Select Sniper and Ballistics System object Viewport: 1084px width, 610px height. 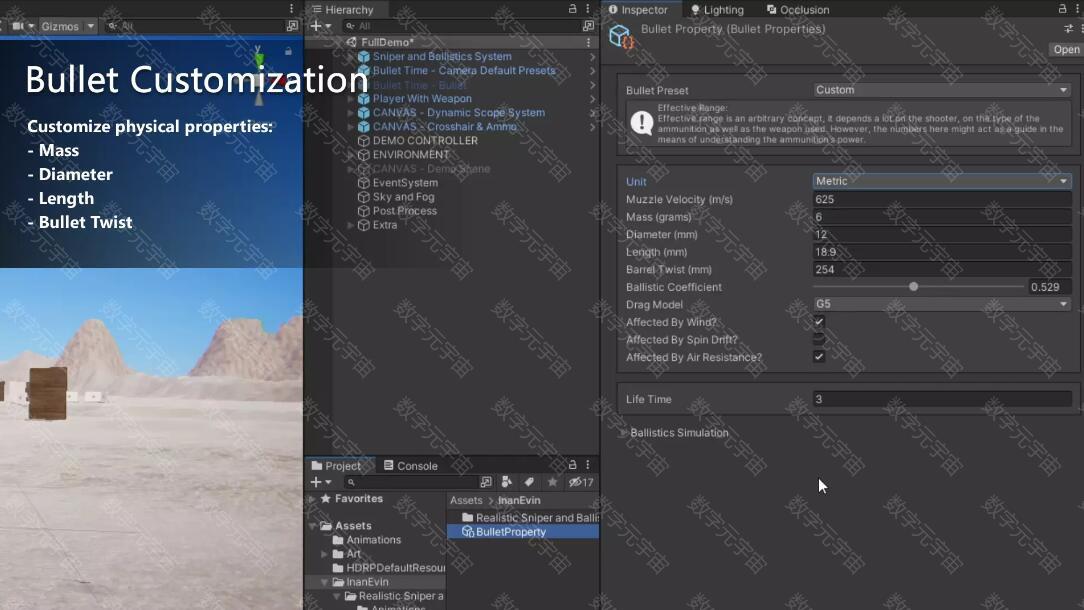[442, 57]
